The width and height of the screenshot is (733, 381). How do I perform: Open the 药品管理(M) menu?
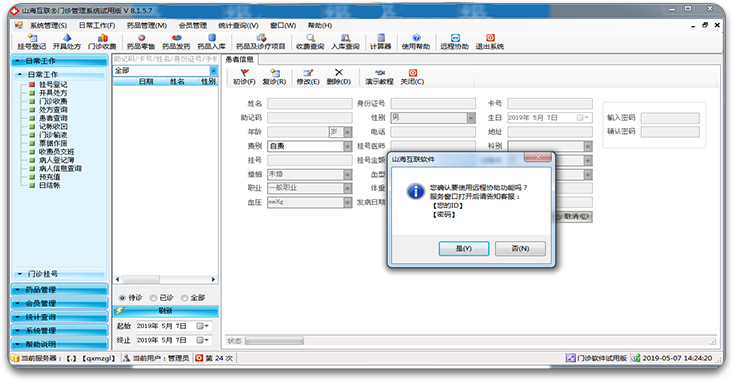[x=146, y=25]
